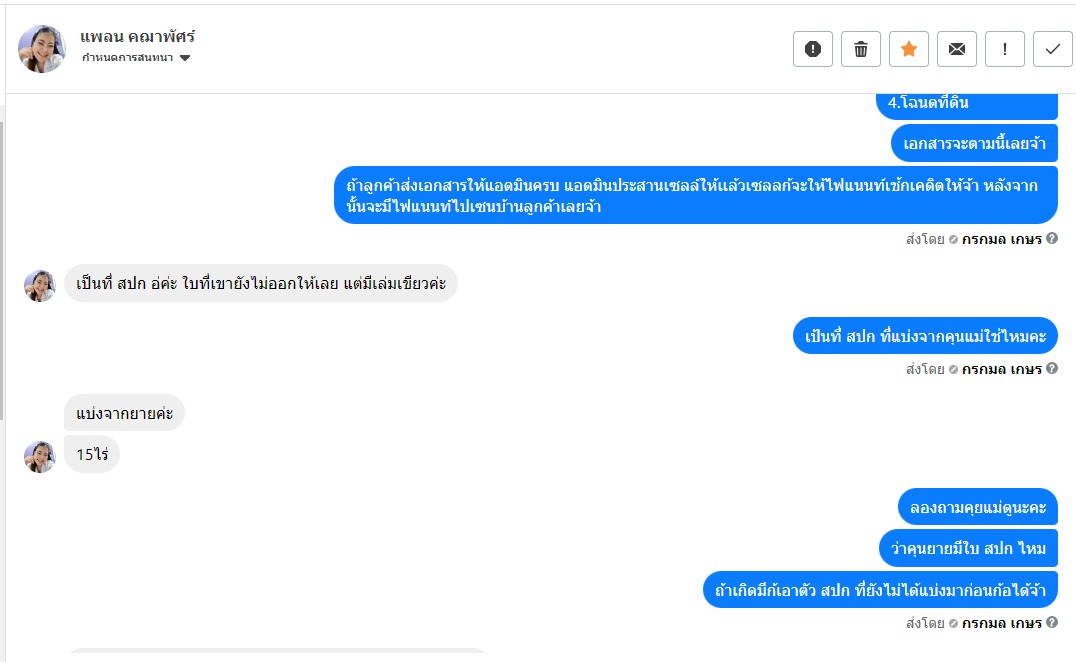Click the left edge vertical scrollbar
The image size is (1076, 662).
click(2, 270)
